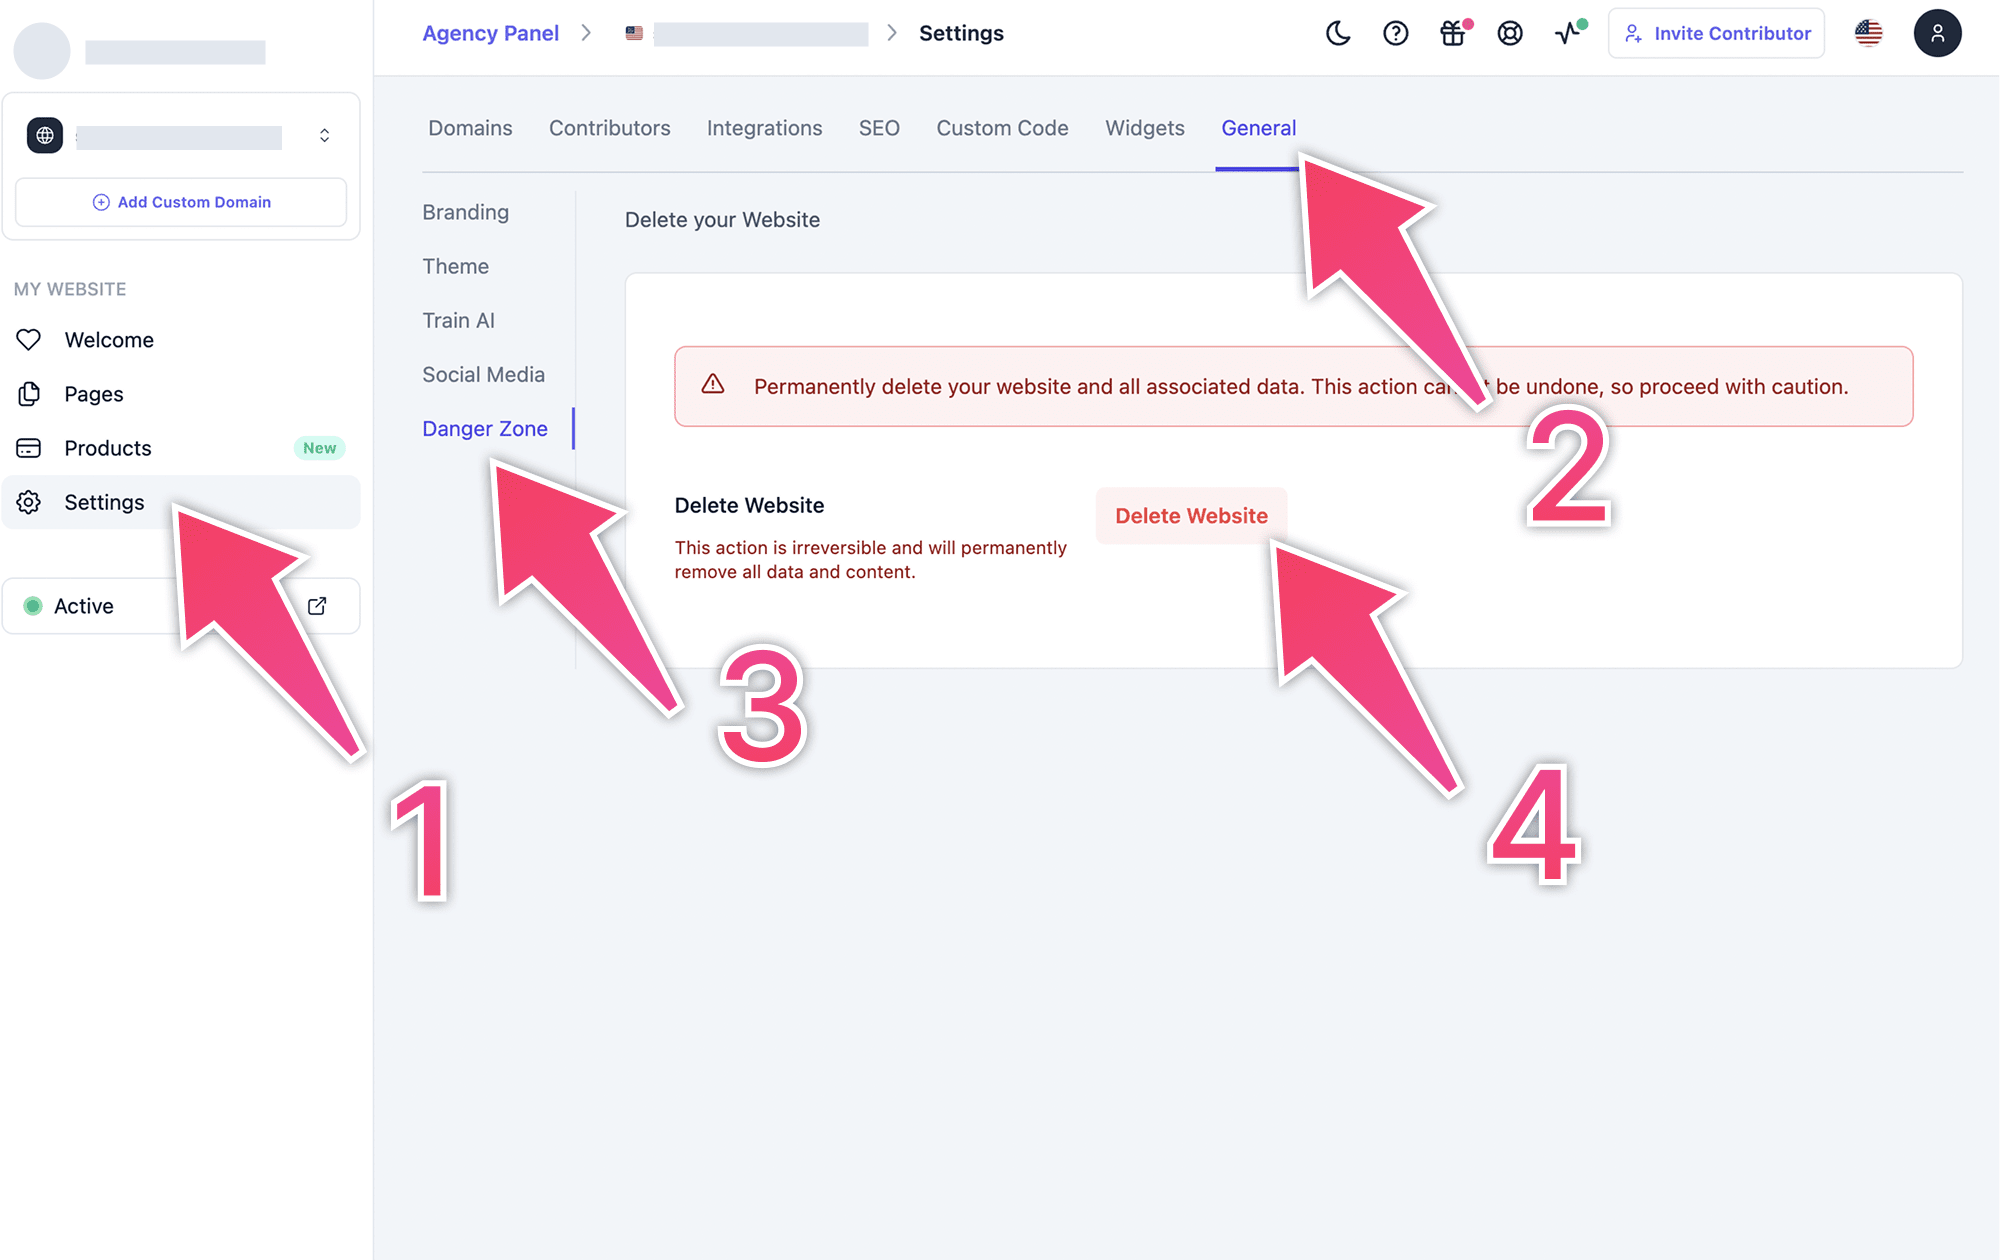Open external link icon beside Active

tap(317, 606)
